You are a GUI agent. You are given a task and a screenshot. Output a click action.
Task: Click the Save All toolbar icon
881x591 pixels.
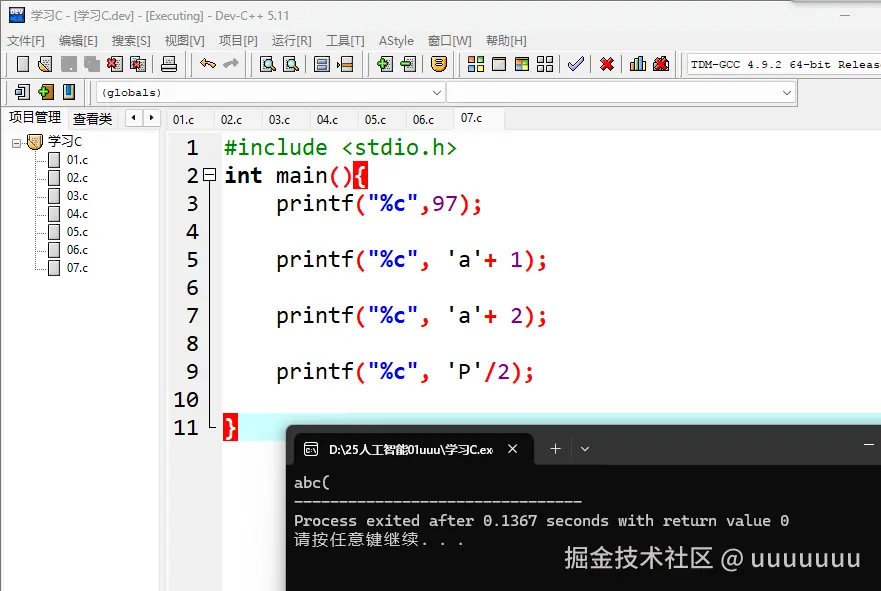92,64
